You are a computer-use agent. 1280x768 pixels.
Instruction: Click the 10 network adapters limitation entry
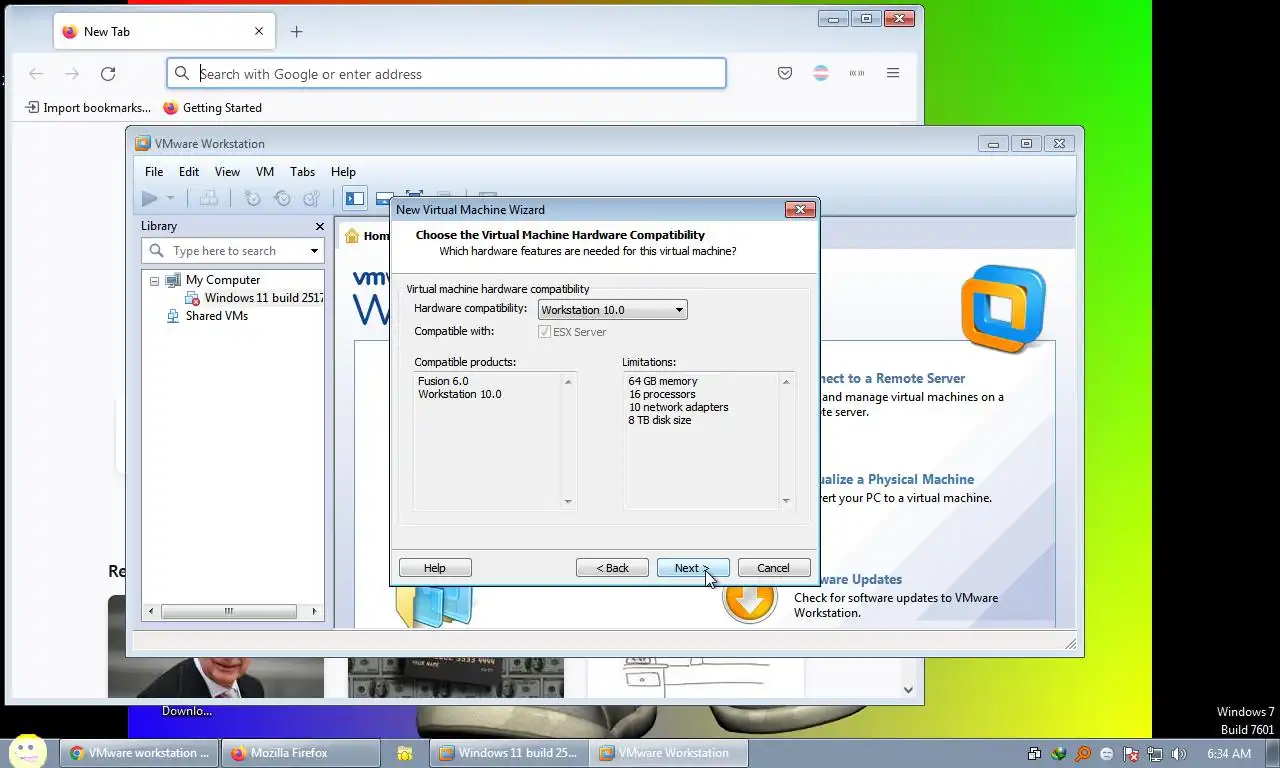[x=678, y=407]
